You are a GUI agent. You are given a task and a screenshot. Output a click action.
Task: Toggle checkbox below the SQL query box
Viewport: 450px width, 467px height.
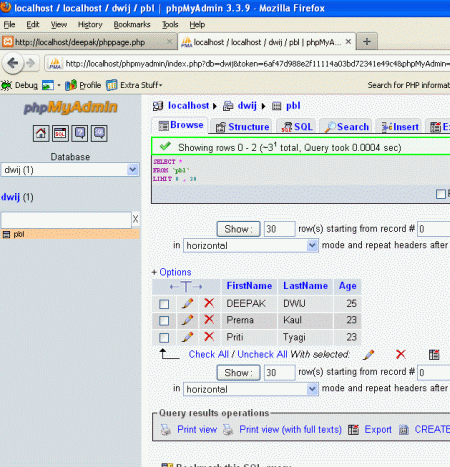(441, 194)
